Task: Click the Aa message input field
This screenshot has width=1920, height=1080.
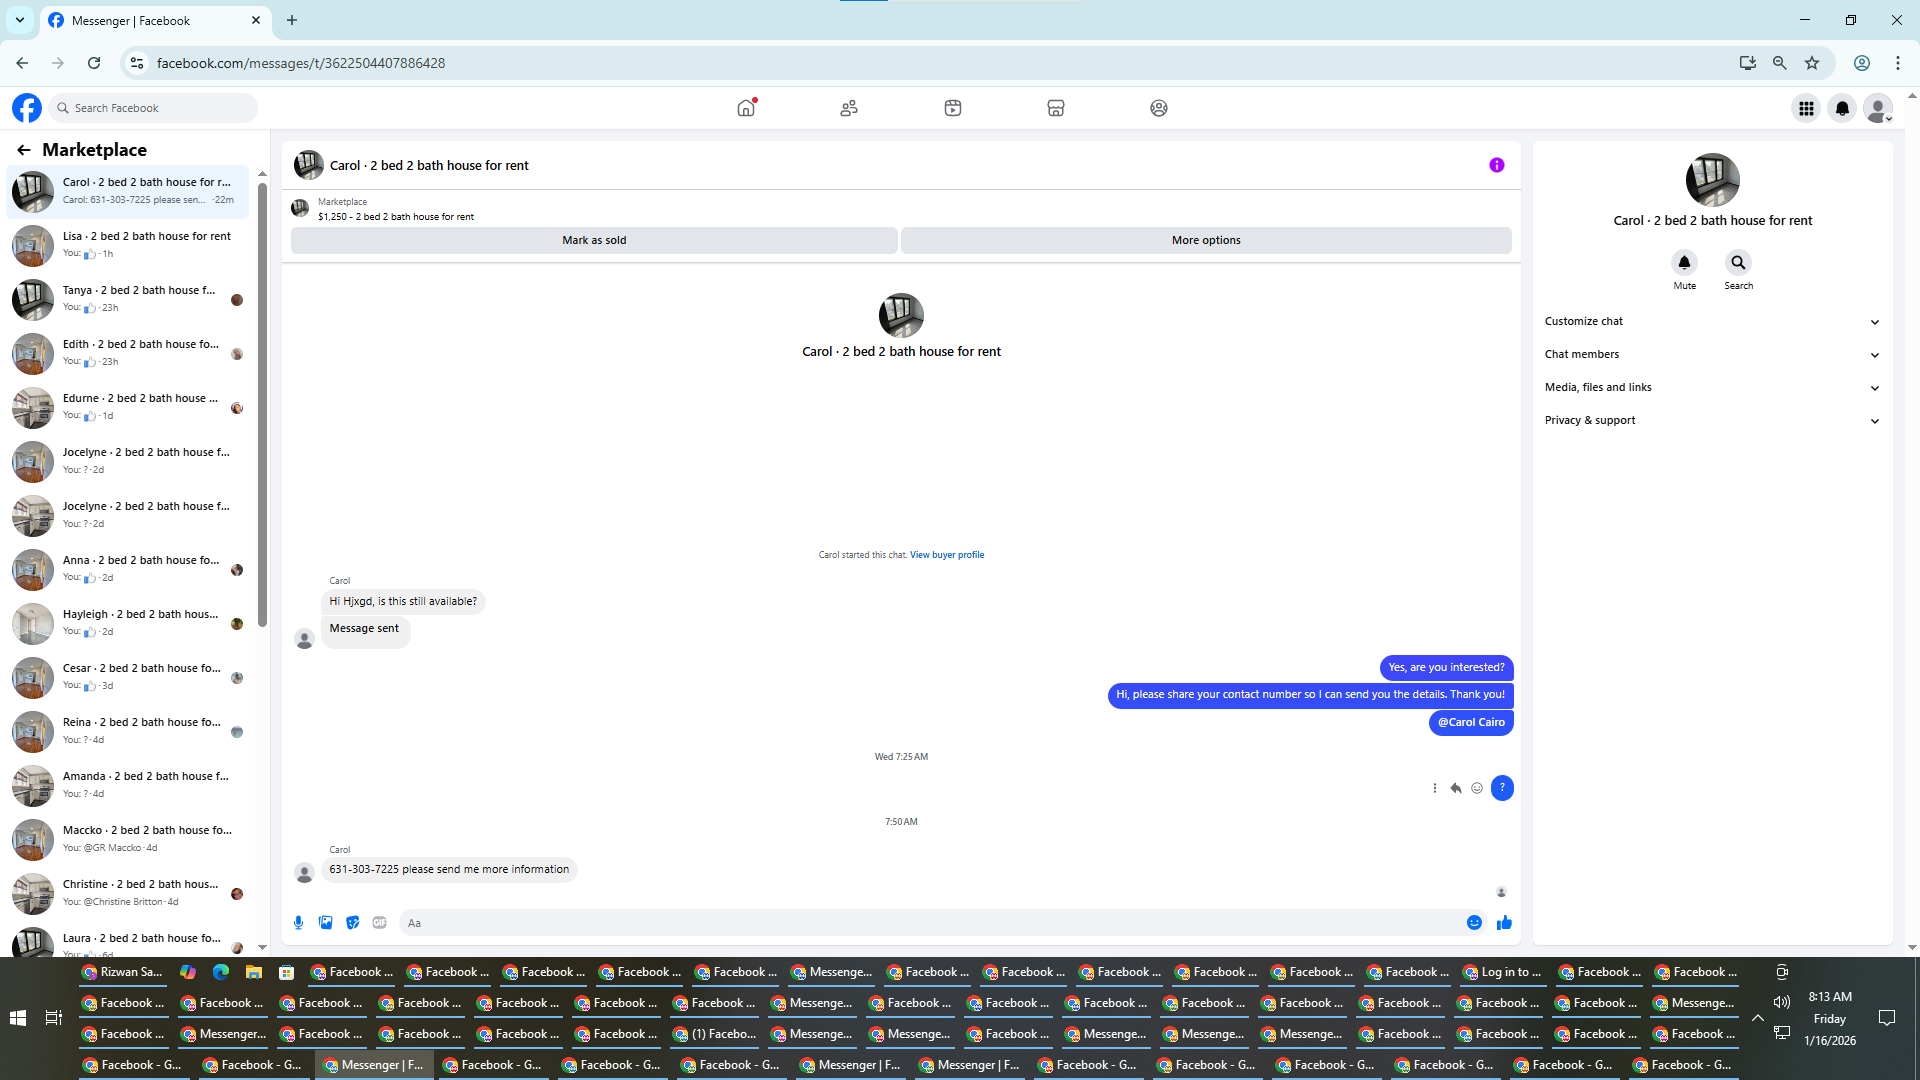Action: tap(930, 923)
